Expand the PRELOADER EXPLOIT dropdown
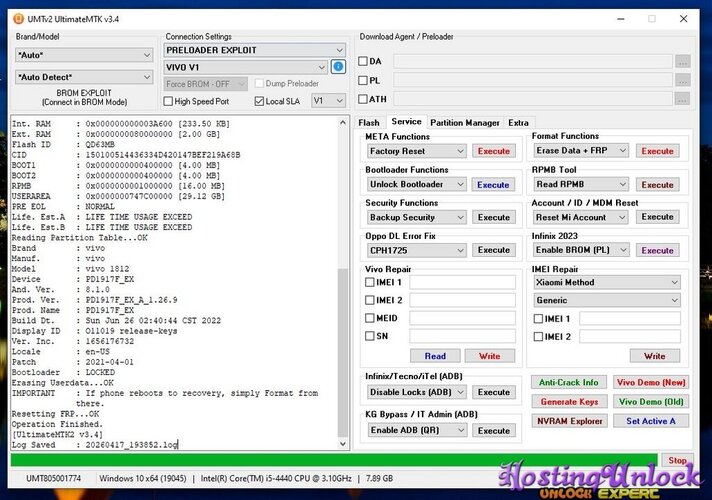Screen dimensions: 712x500 (254, 50)
